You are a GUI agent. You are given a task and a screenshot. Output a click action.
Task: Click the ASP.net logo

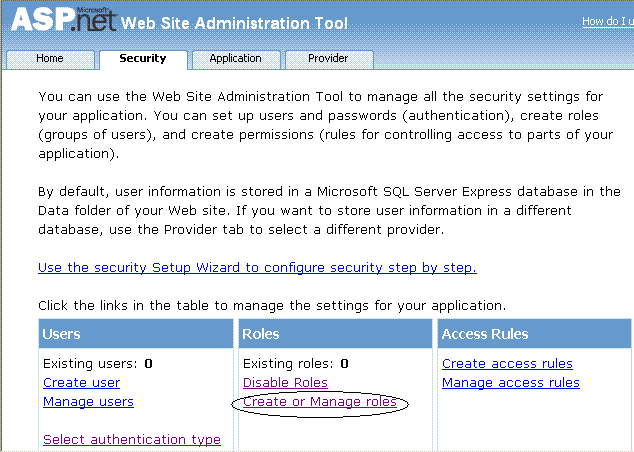pyautogui.click(x=60, y=20)
